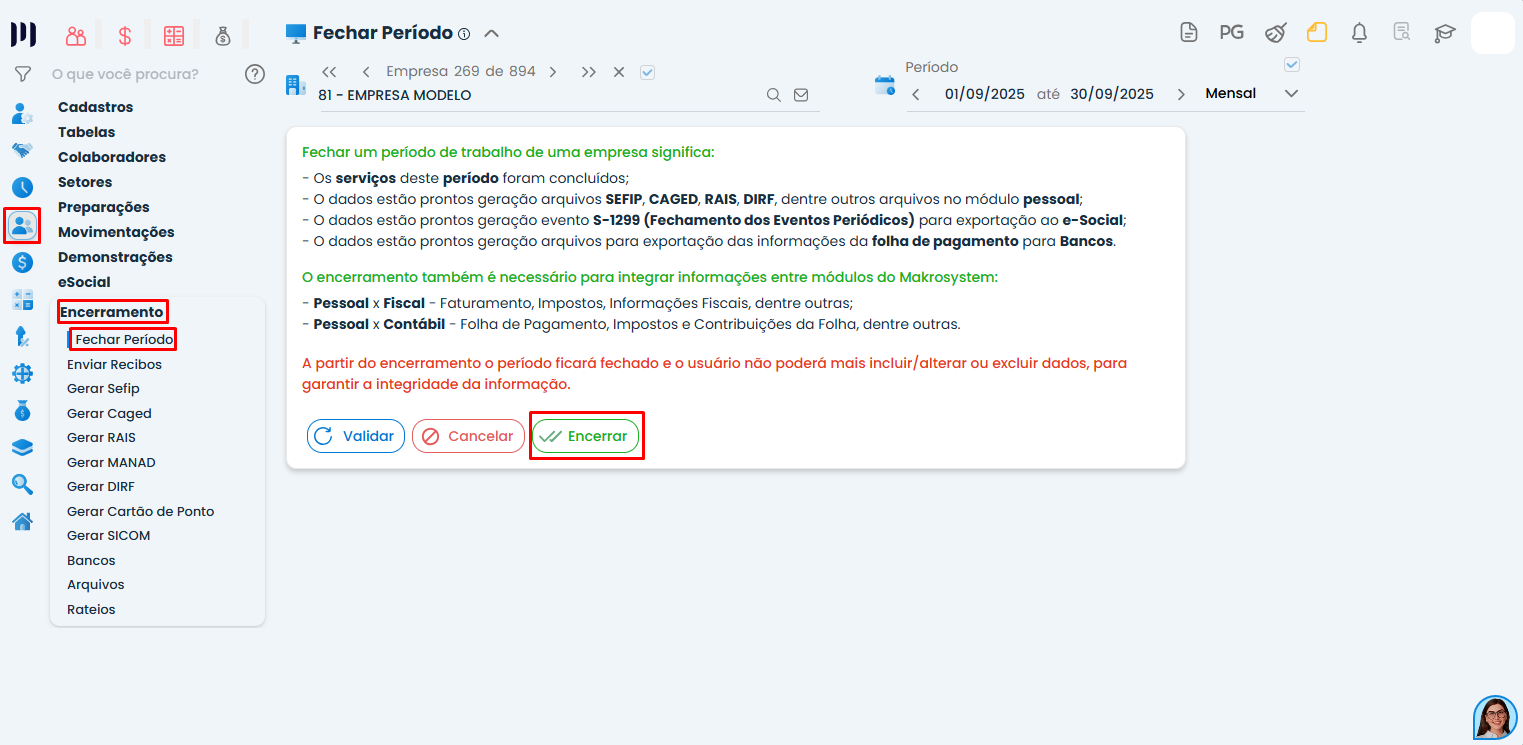Advance to next period arrow
This screenshot has height=745, width=1523.
point(1181,94)
